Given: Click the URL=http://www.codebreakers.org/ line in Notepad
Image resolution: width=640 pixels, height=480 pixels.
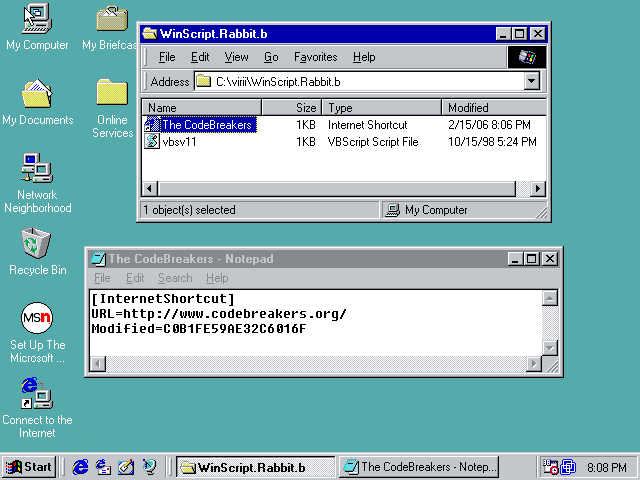Looking at the screenshot, I should click(219, 314).
